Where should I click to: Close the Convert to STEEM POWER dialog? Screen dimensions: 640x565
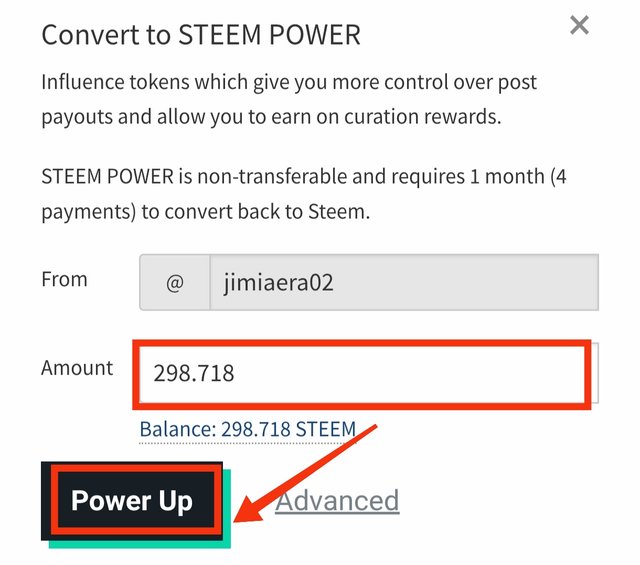[x=579, y=27]
